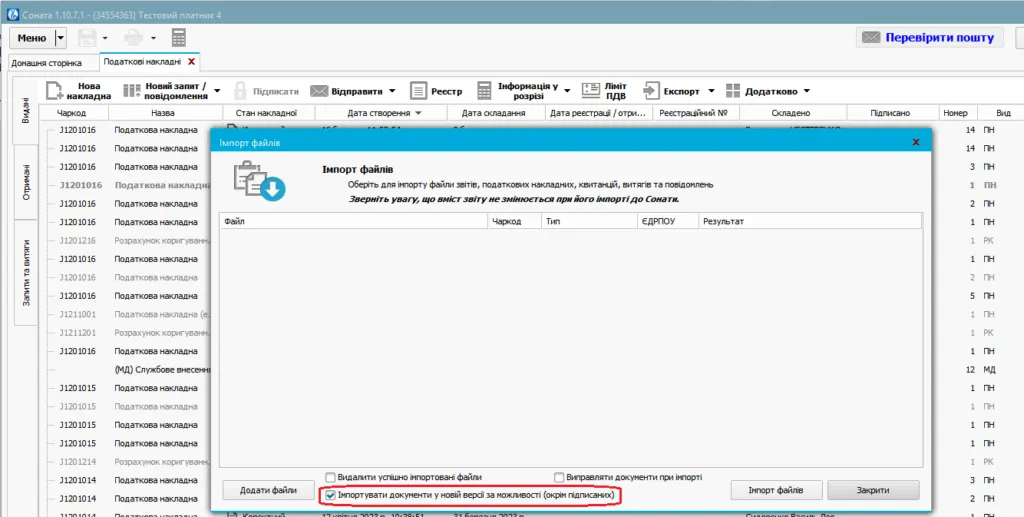
Task: Expand the Меню dropdown arrow
Action: click(x=61, y=39)
